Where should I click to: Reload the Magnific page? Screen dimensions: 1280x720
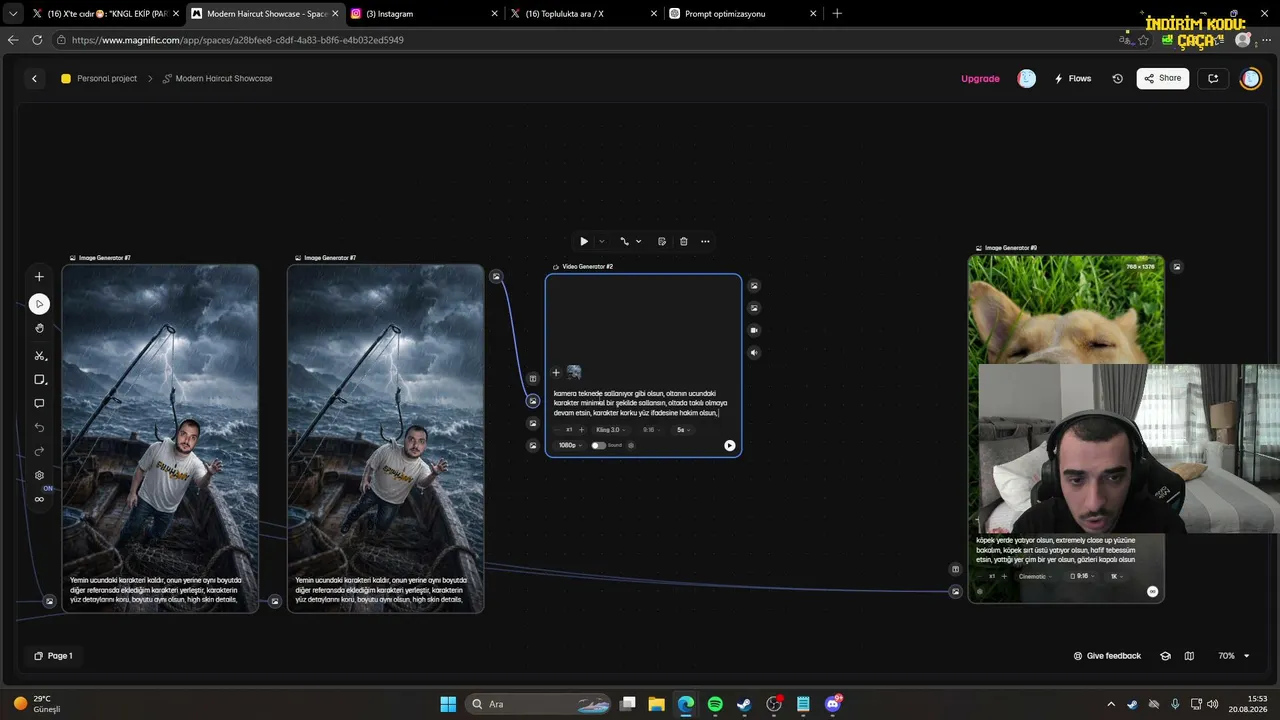coord(37,40)
